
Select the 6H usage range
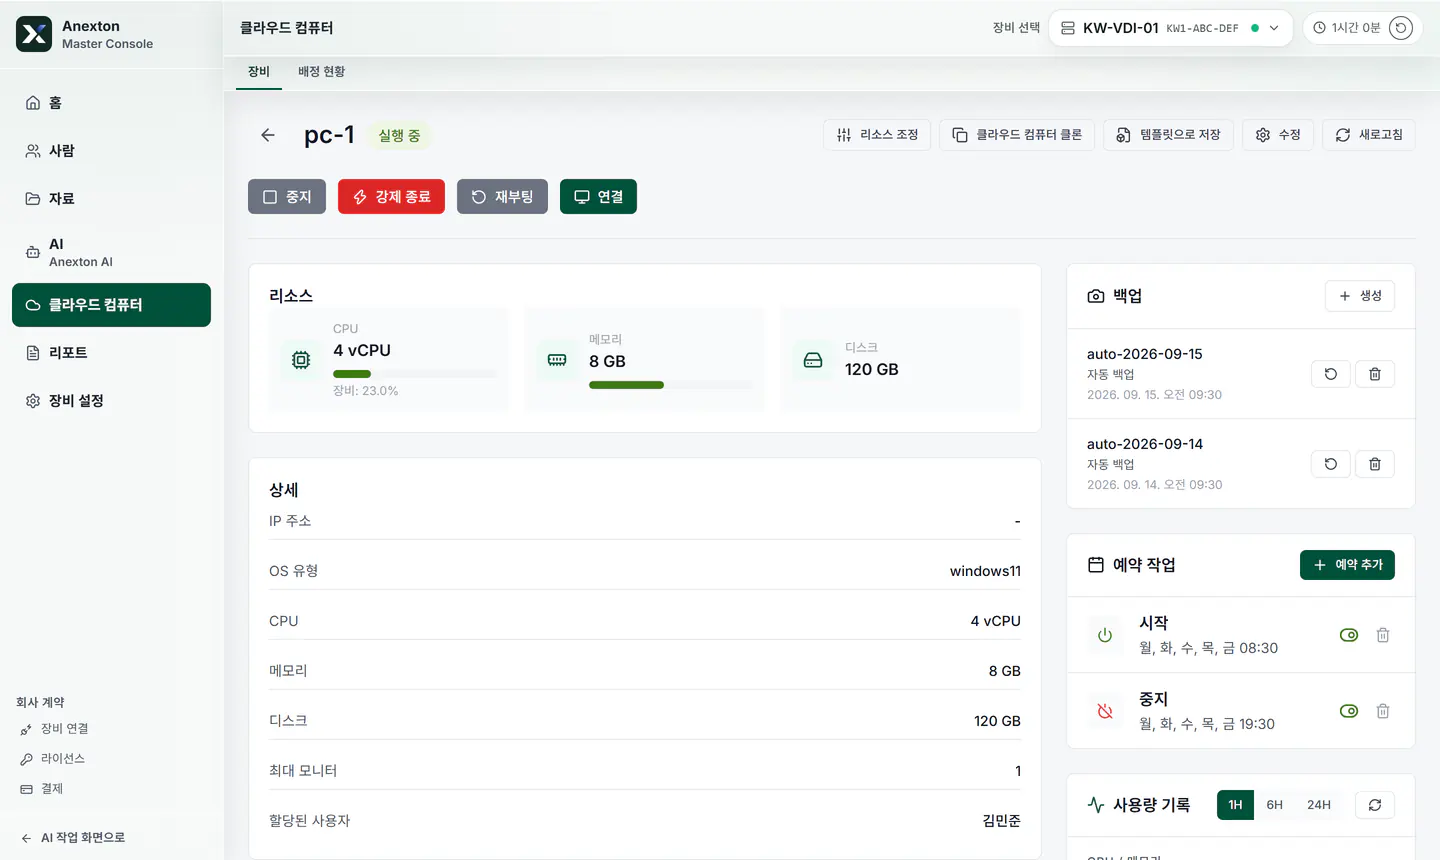point(1274,805)
